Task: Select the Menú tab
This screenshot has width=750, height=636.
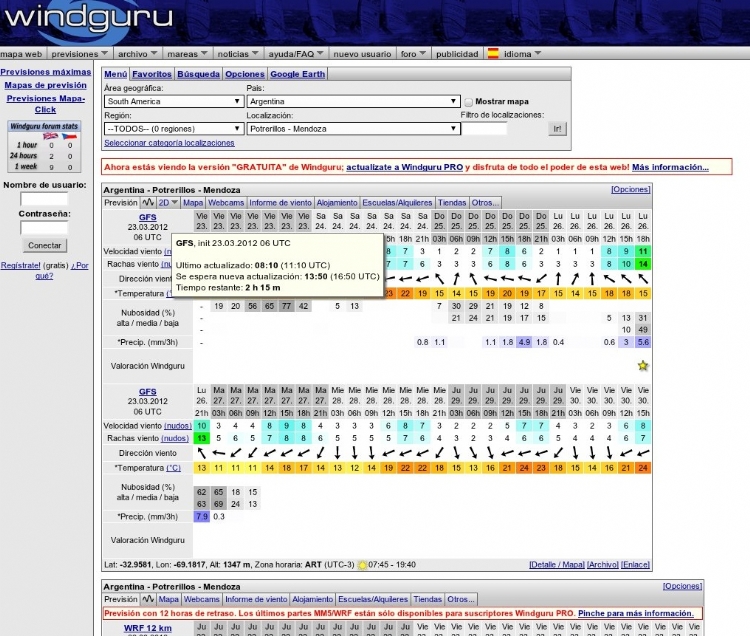Action: pyautogui.click(x=116, y=74)
